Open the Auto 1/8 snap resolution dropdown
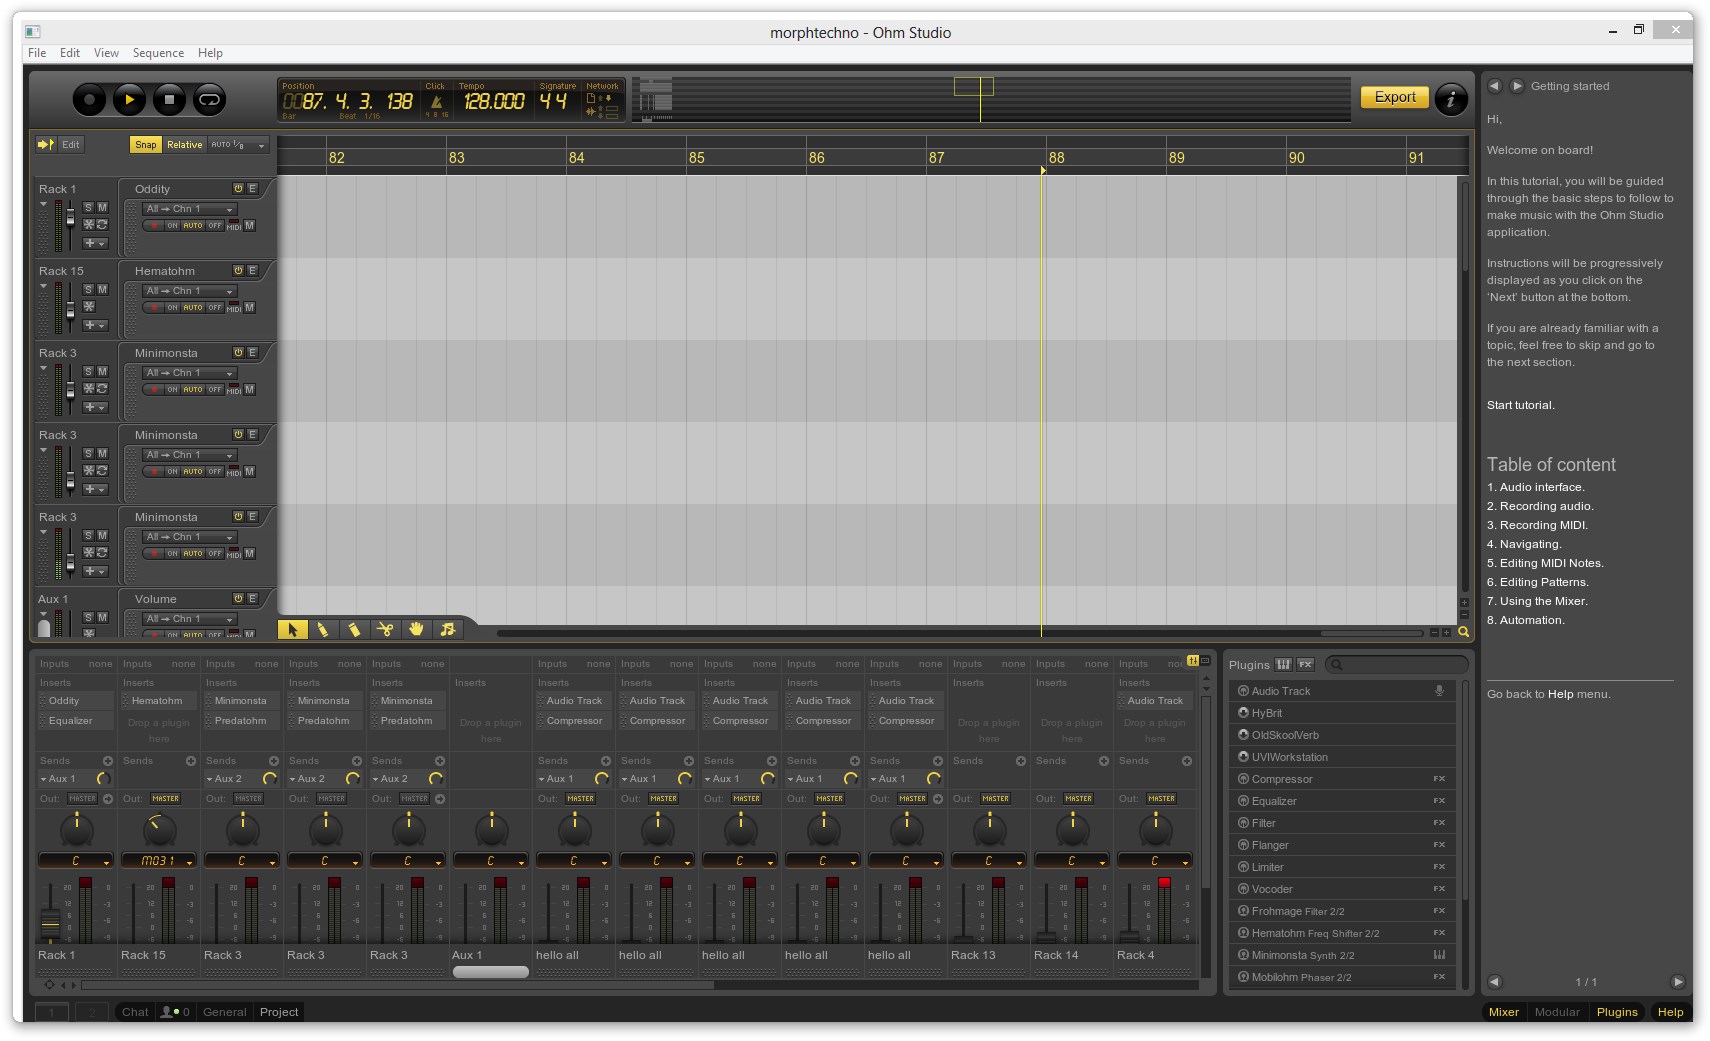This screenshot has width=1710, height=1041. [238, 145]
